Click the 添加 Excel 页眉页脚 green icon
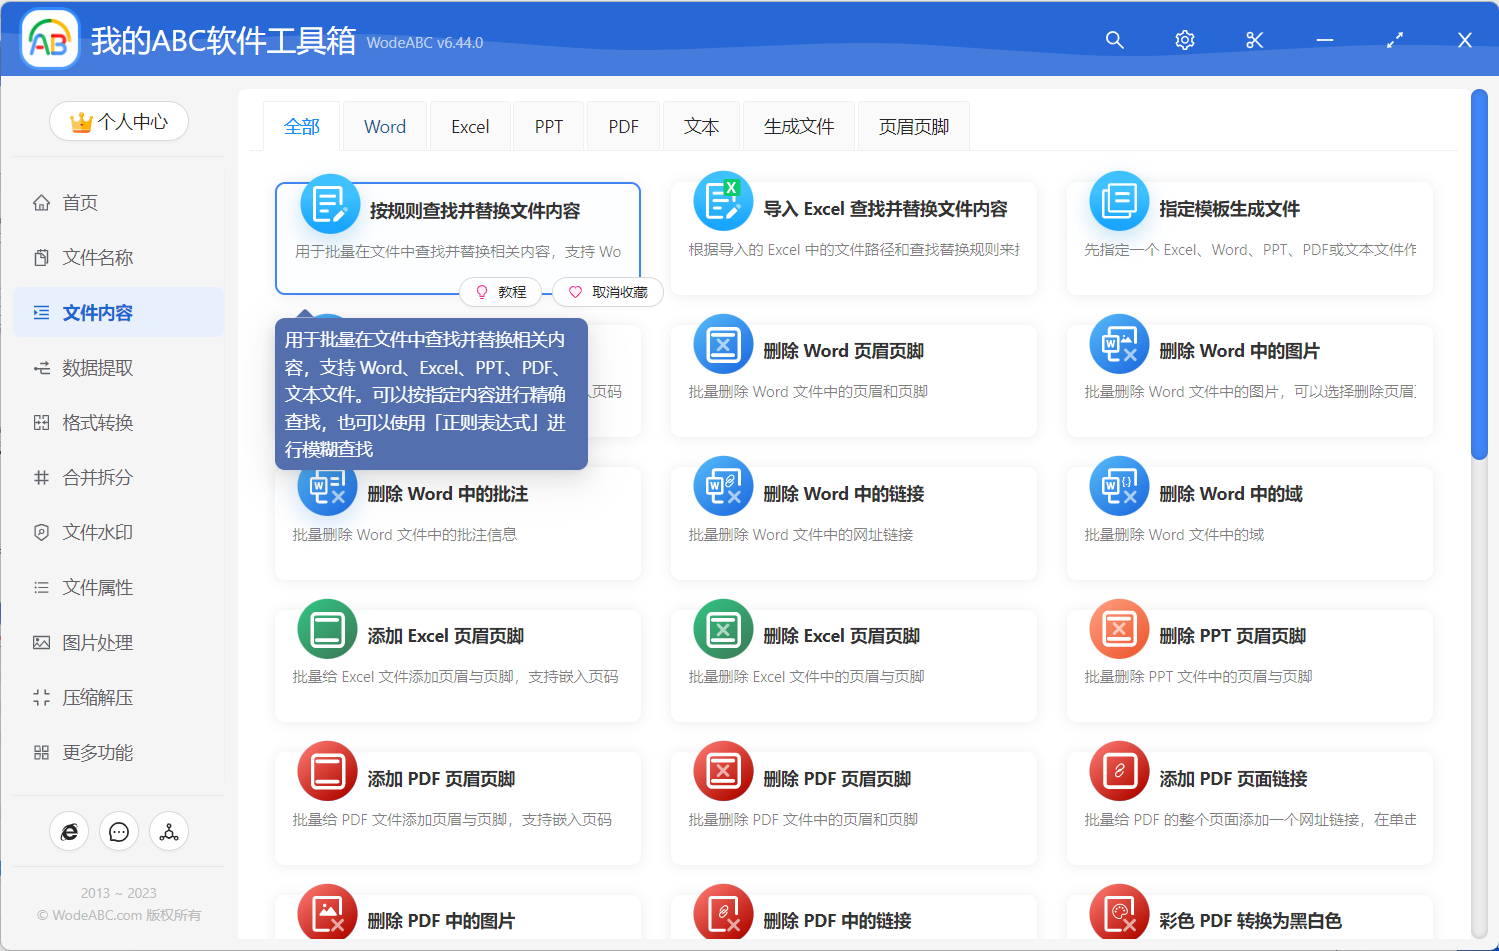The image size is (1499, 951). [327, 629]
